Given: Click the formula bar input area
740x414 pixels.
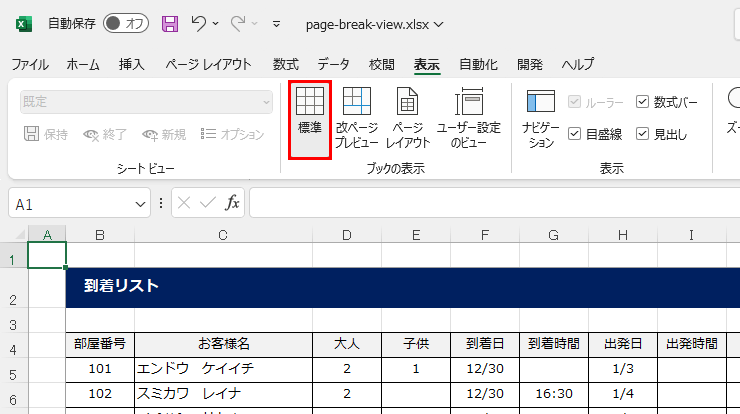Looking at the screenshot, I should coord(495,203).
